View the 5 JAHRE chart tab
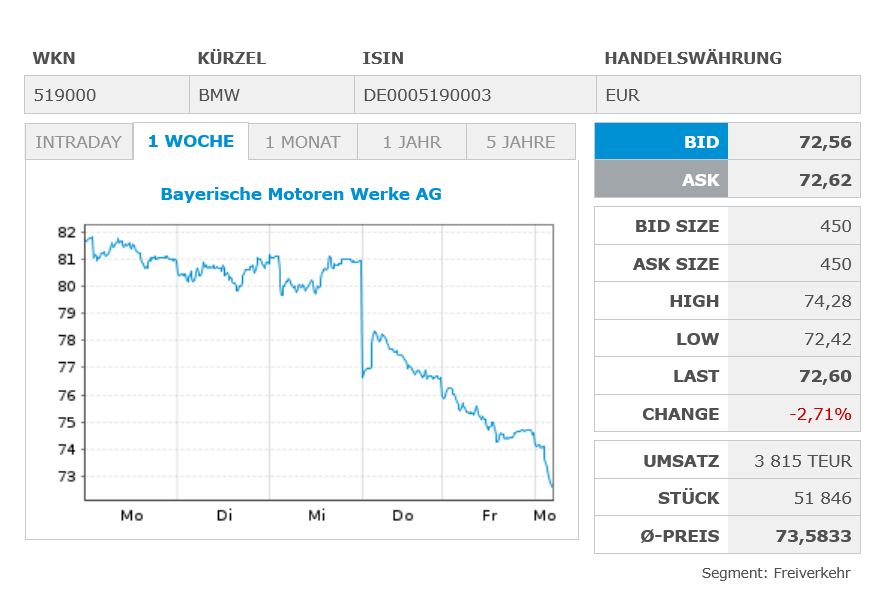894x604 pixels. click(521, 142)
